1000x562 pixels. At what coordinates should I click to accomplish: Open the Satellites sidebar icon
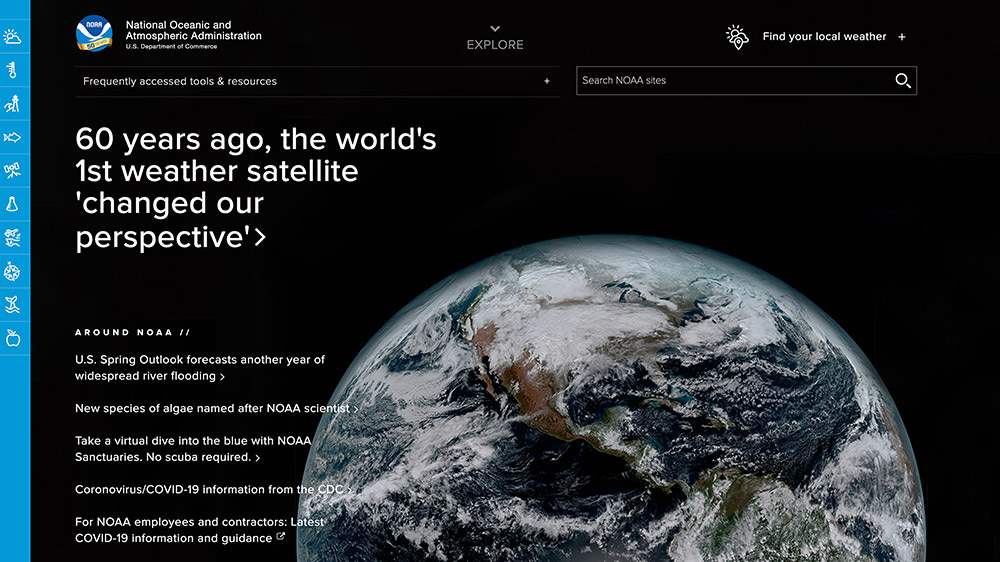click(x=12, y=170)
